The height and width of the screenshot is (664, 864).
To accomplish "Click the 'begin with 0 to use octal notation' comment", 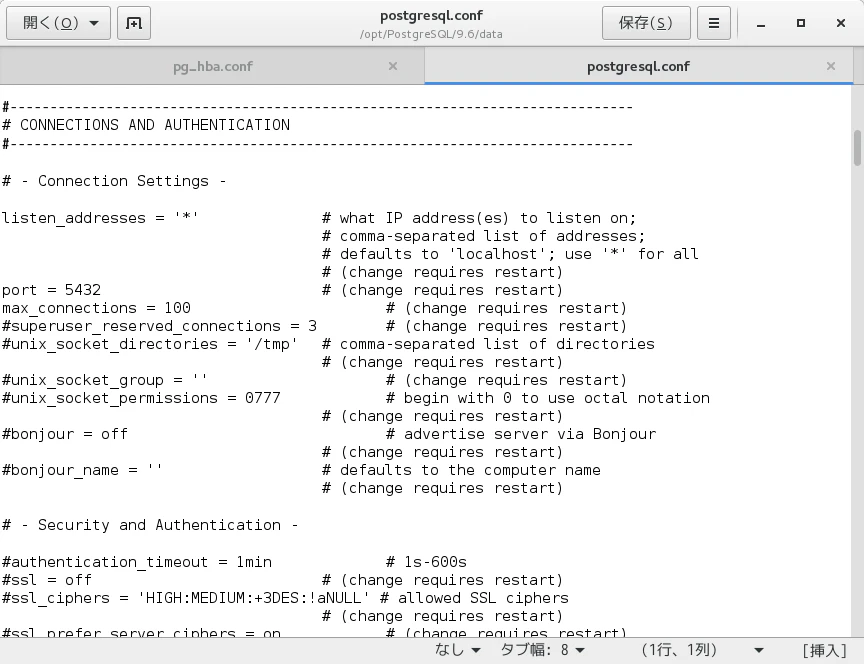I will [x=548, y=398].
